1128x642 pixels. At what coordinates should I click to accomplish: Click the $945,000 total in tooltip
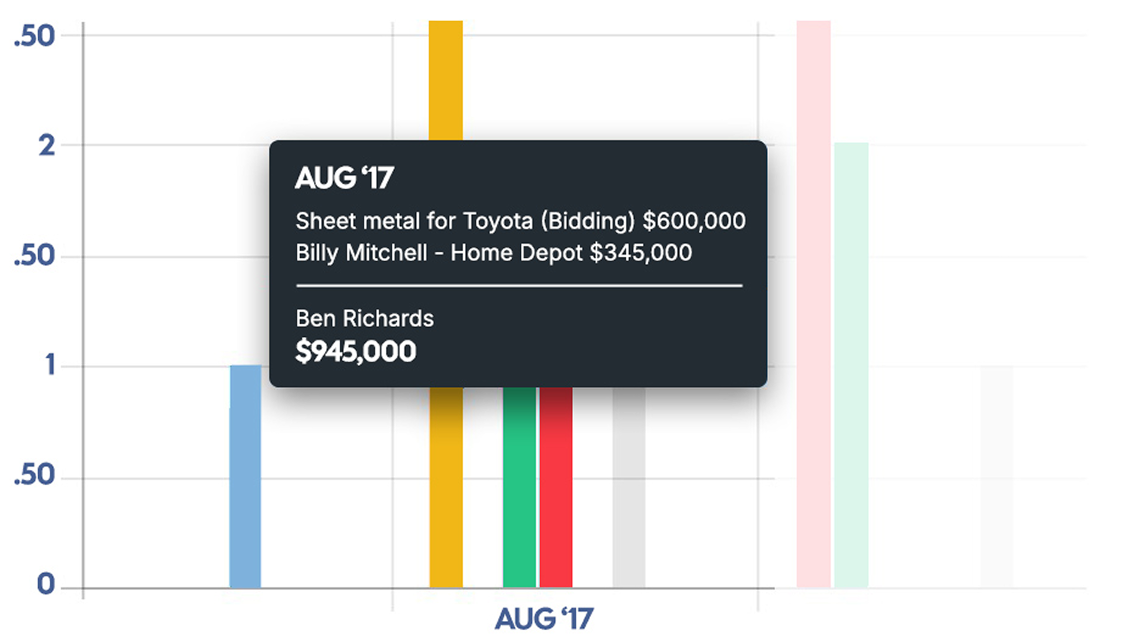(356, 351)
